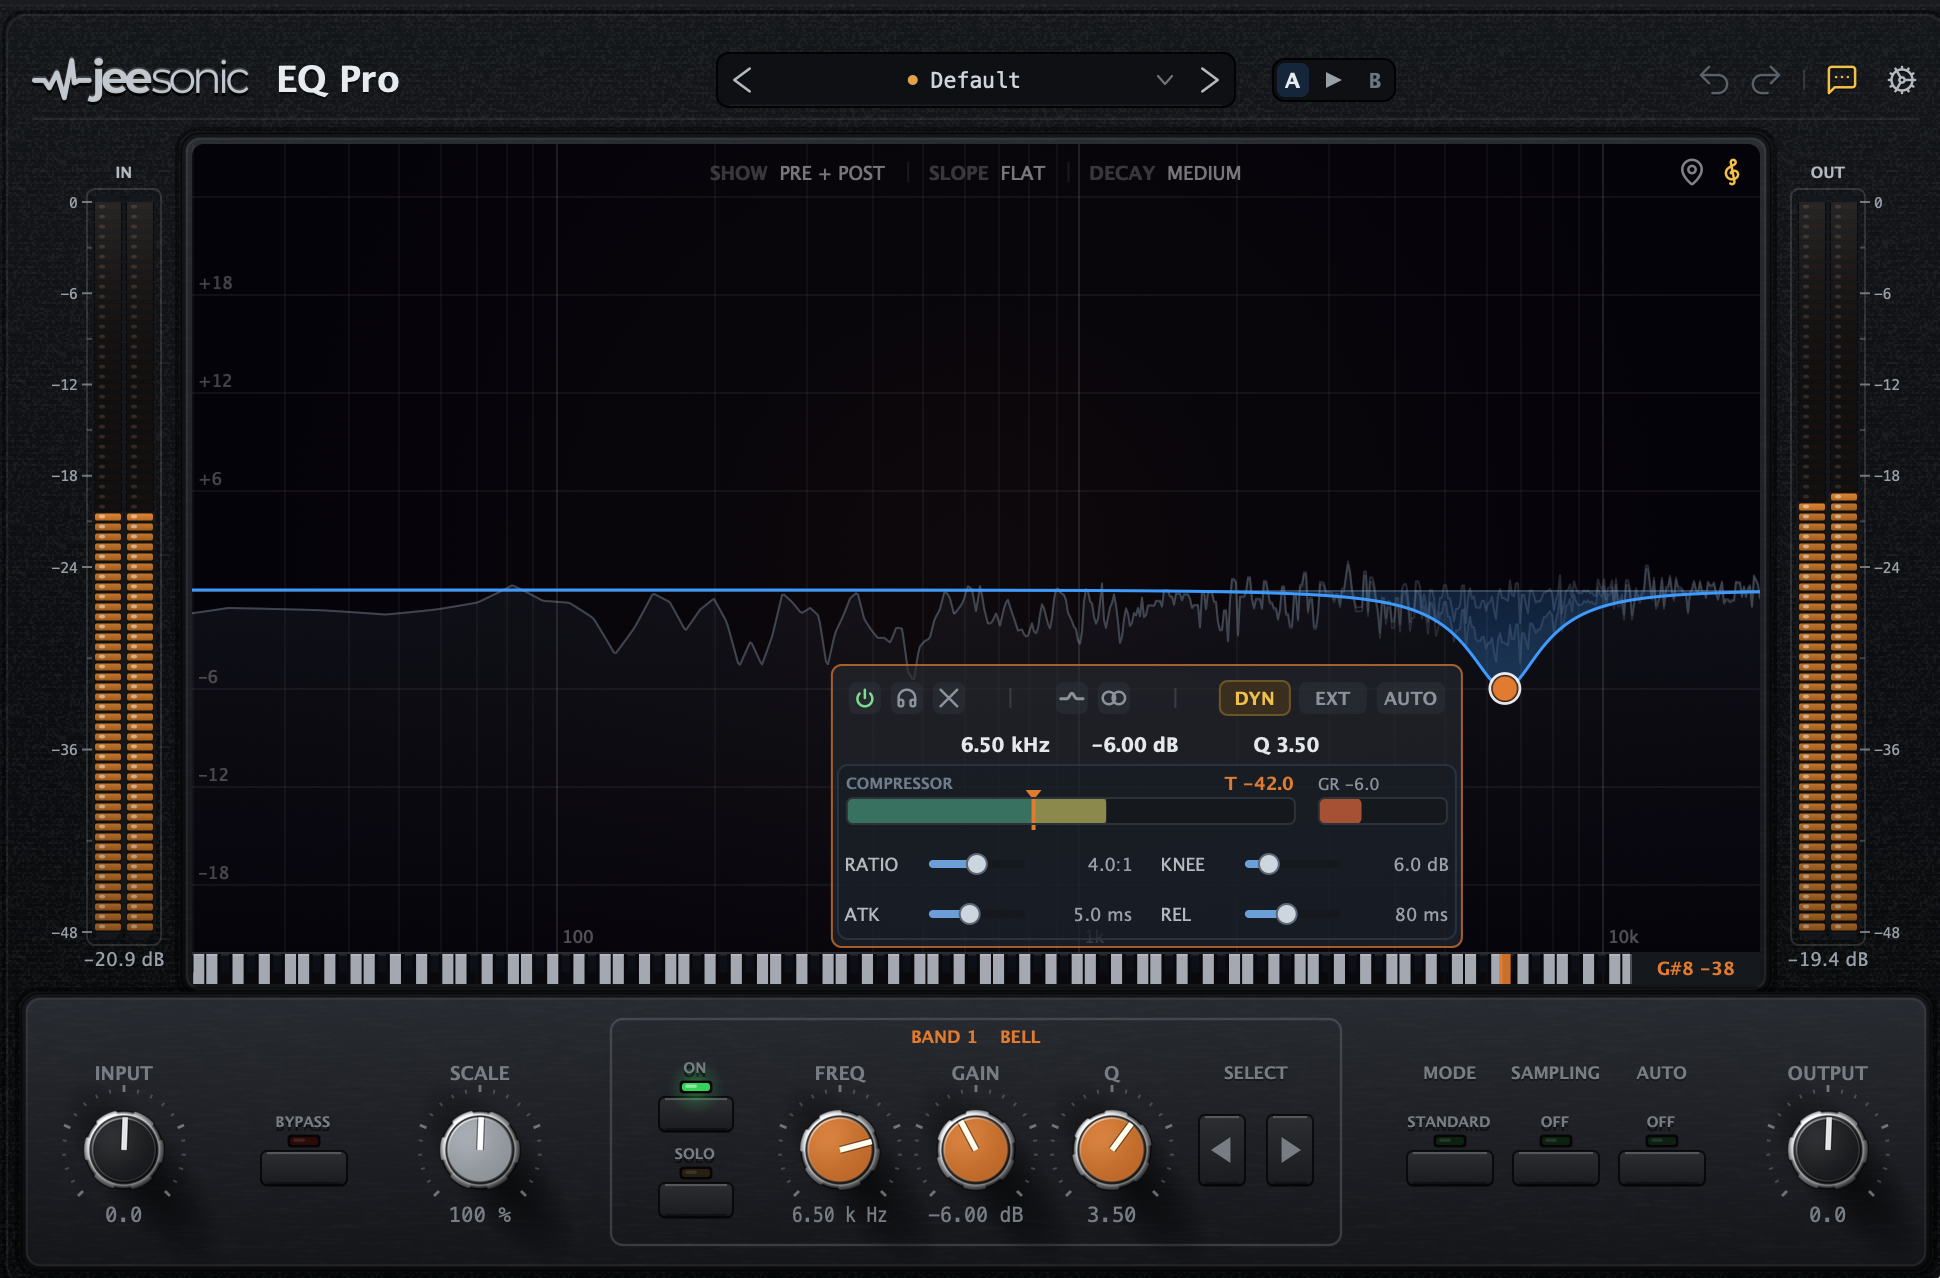Viewport: 1940px width, 1278px height.
Task: Open the DECAY MEDIUM option
Action: [x=1165, y=173]
